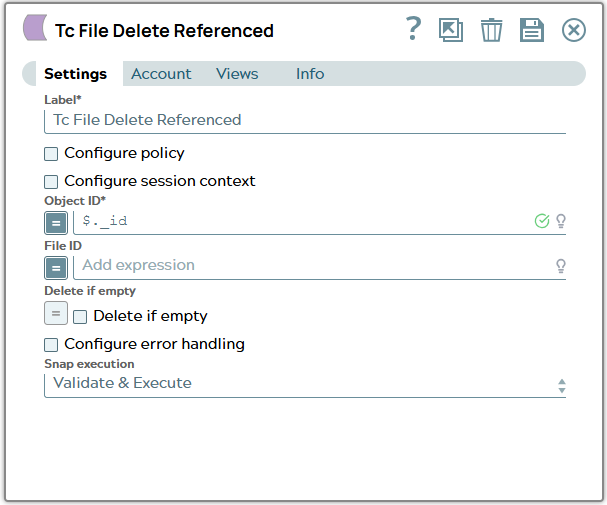Switch to the Settings tab
The image size is (607, 505).
click(x=75, y=74)
